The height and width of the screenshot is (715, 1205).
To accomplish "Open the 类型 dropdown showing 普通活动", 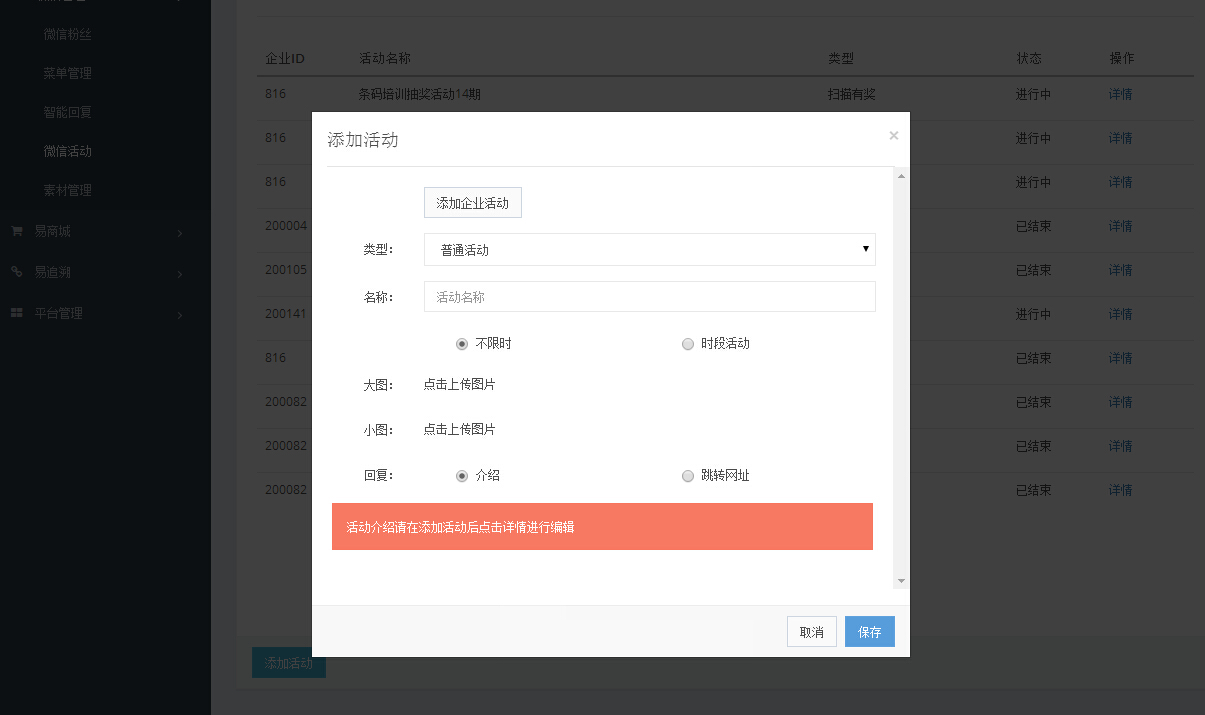I will pyautogui.click(x=649, y=250).
